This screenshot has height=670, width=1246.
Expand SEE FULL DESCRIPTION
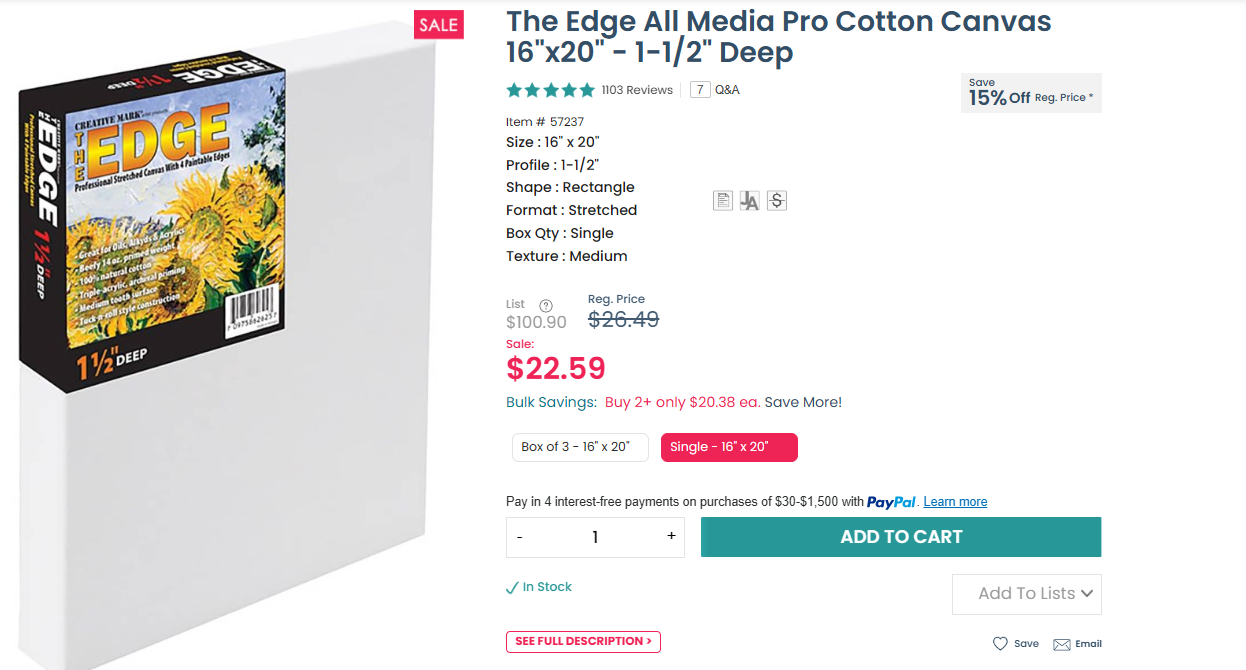583,641
